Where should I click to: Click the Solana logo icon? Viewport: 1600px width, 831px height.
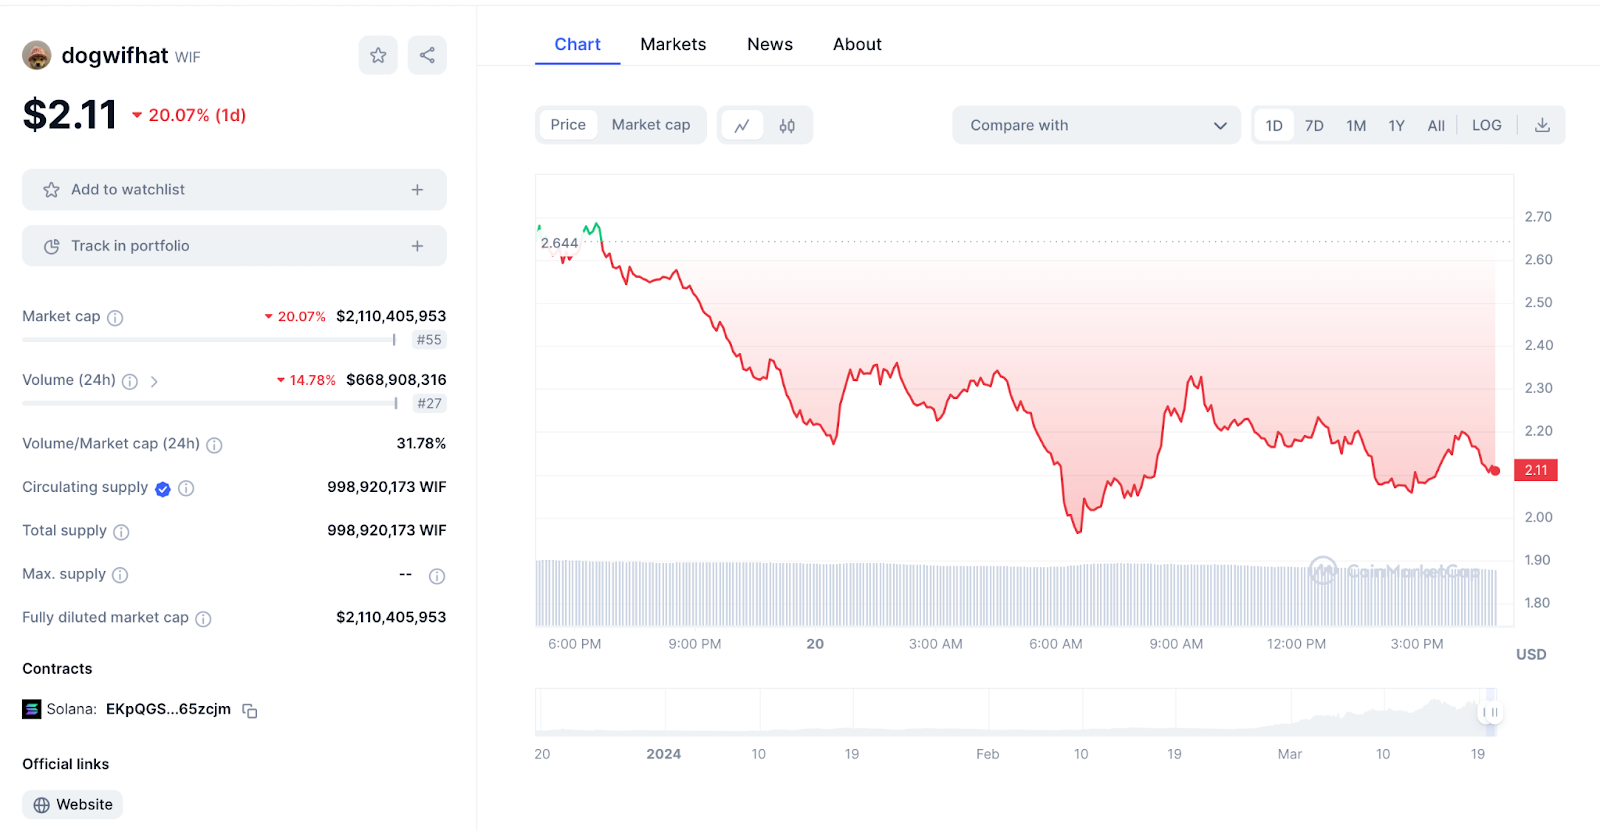(32, 709)
